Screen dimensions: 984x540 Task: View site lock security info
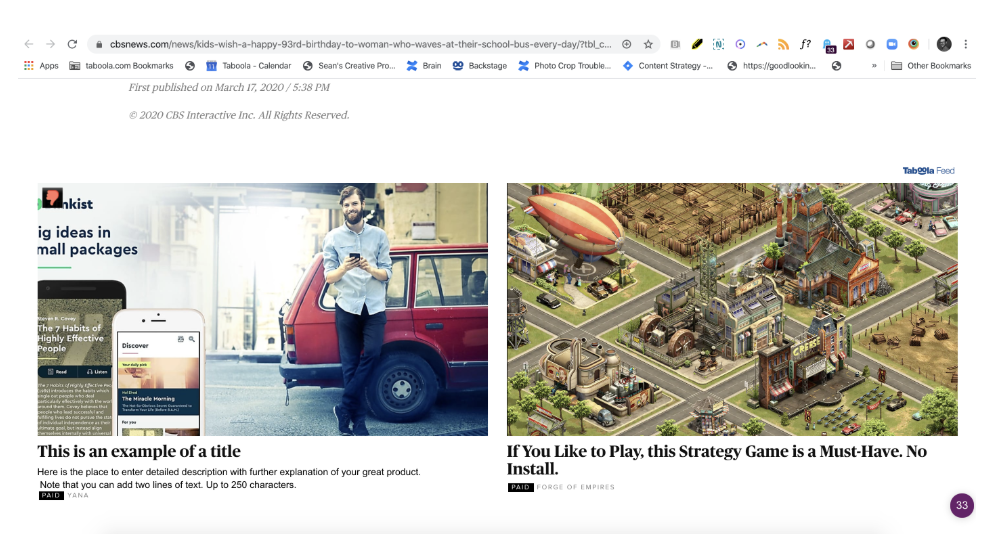pyautogui.click(x=99, y=44)
